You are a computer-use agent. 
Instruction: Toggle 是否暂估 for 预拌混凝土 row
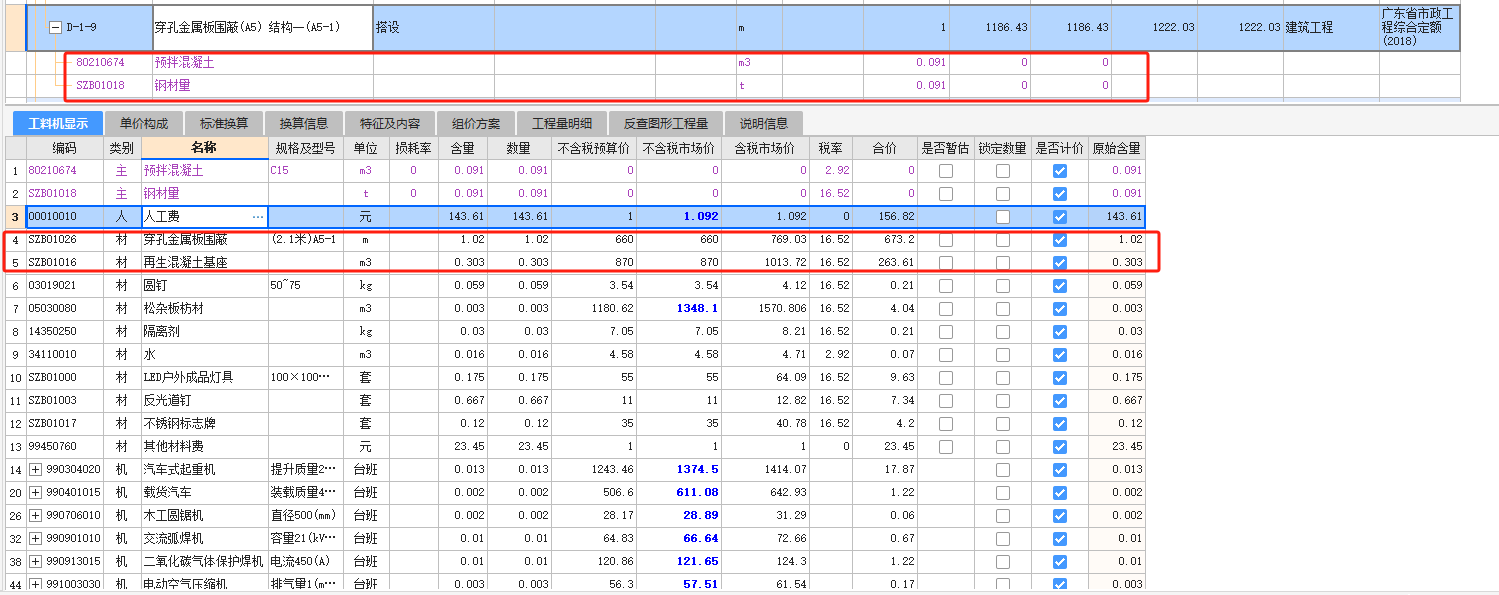(946, 171)
